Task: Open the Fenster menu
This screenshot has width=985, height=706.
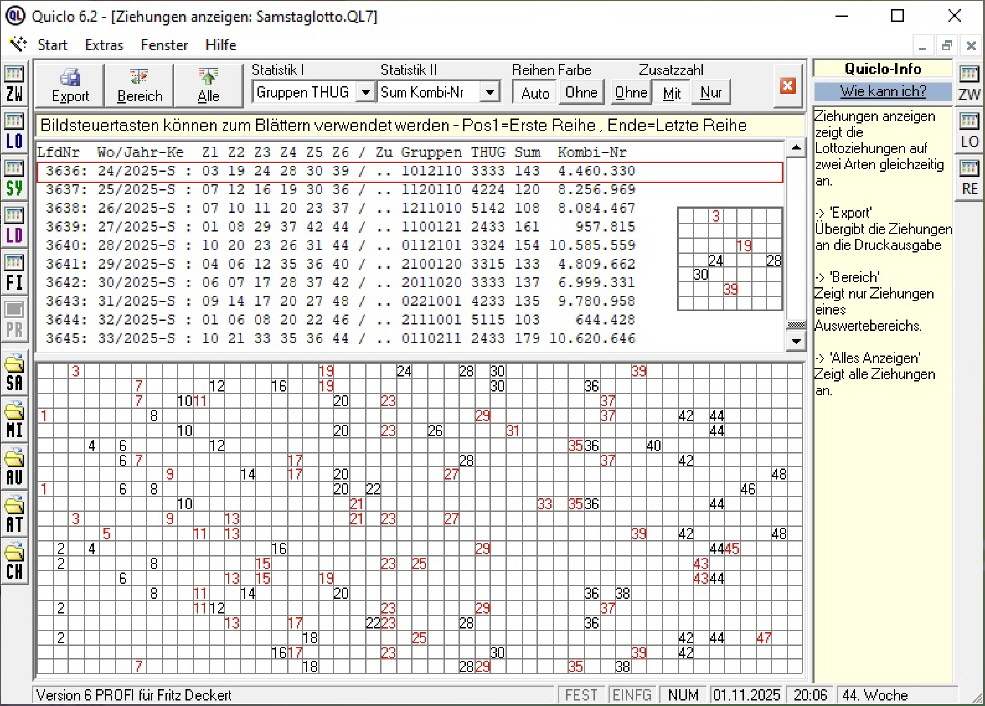Action: pos(164,45)
